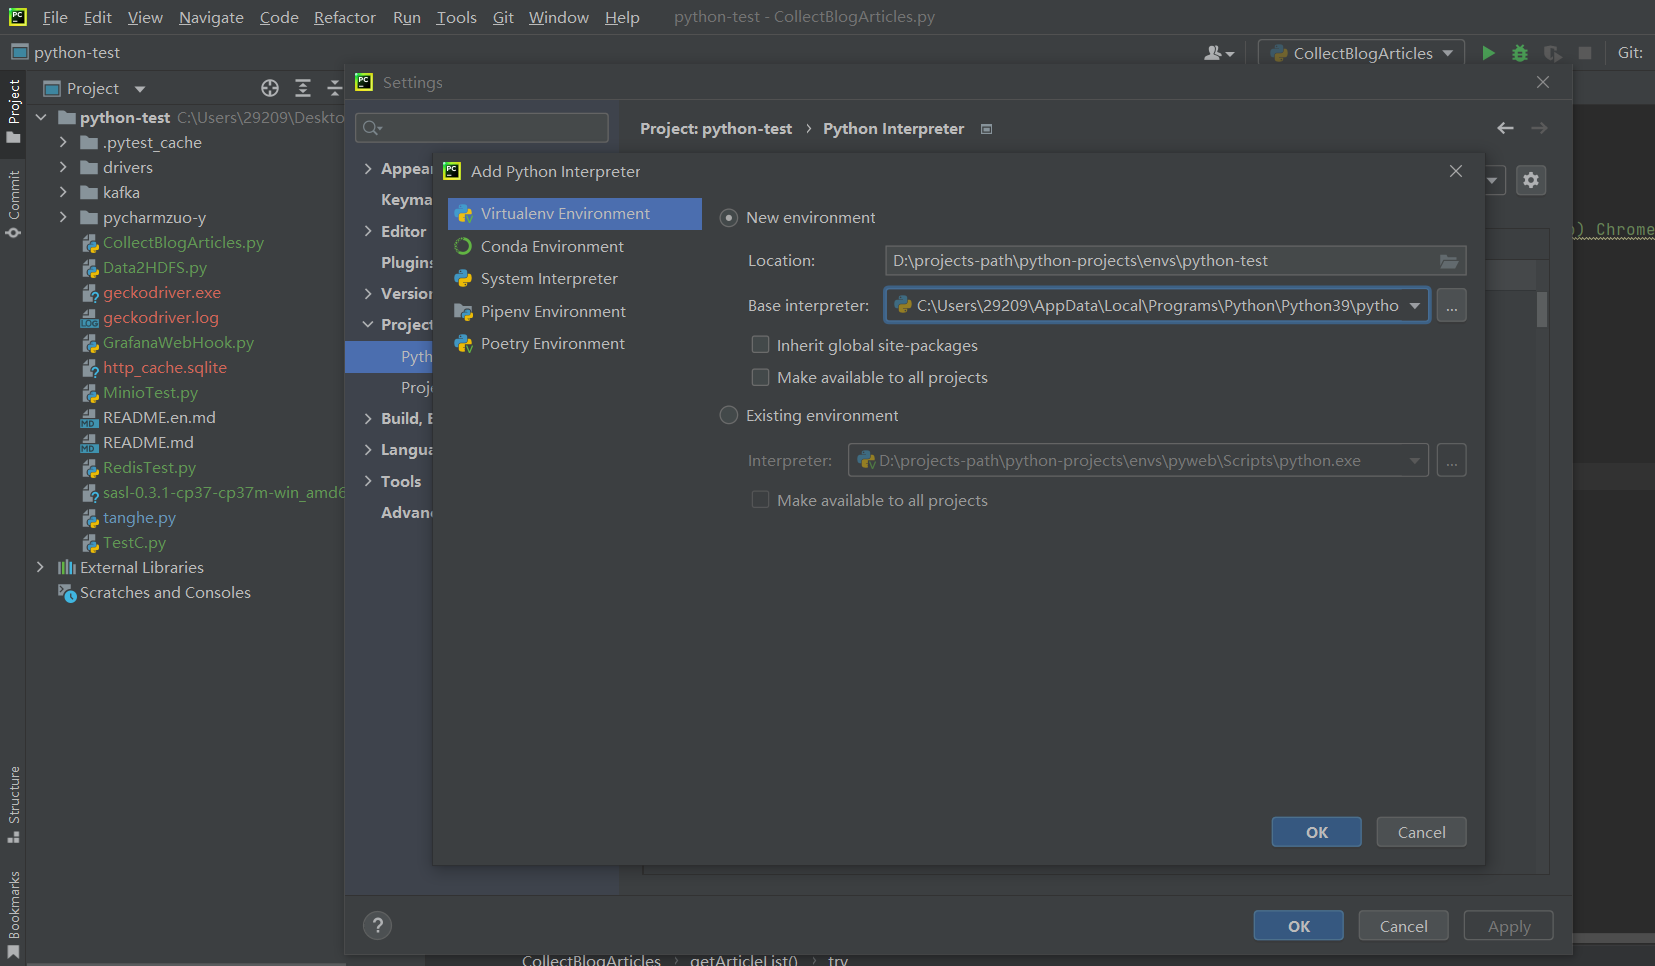Select the New environment radio button
The height and width of the screenshot is (966, 1655).
(729, 218)
